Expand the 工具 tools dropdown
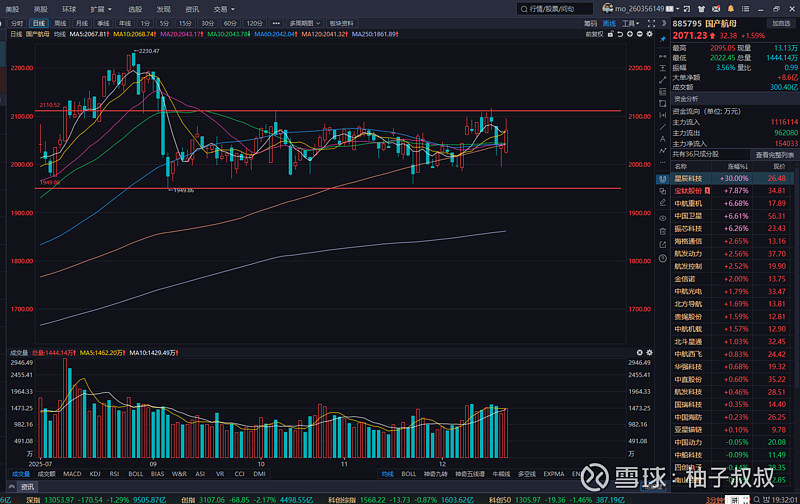 pyautogui.click(x=631, y=21)
